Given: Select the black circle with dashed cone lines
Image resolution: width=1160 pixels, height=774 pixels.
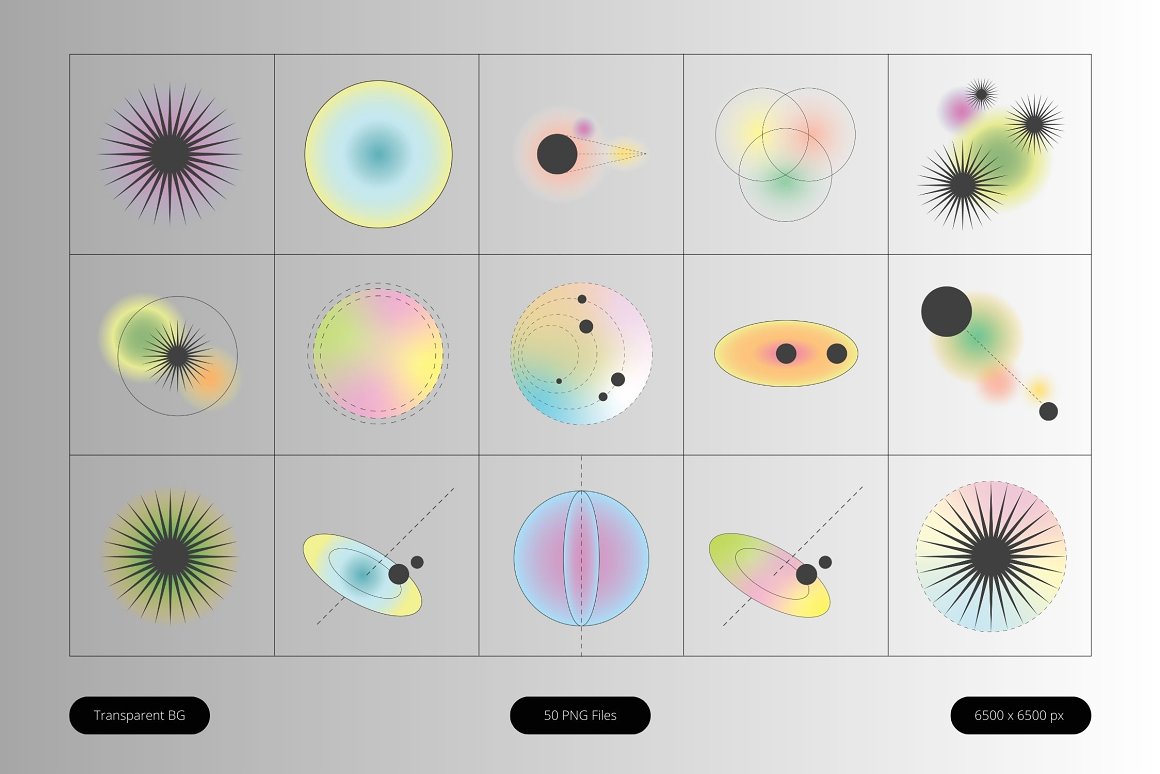Looking at the screenshot, I should pos(557,154).
